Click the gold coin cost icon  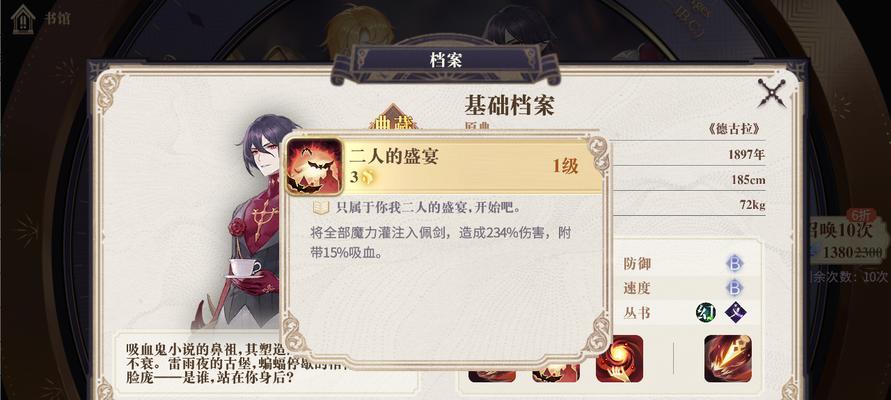click(368, 177)
